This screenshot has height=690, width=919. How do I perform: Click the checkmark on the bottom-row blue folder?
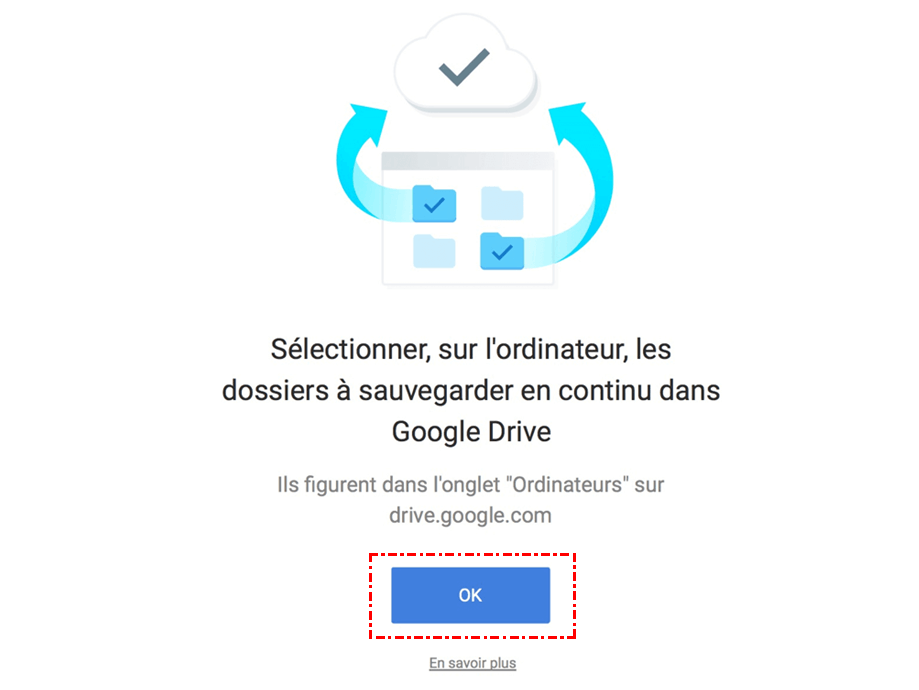pos(502,253)
